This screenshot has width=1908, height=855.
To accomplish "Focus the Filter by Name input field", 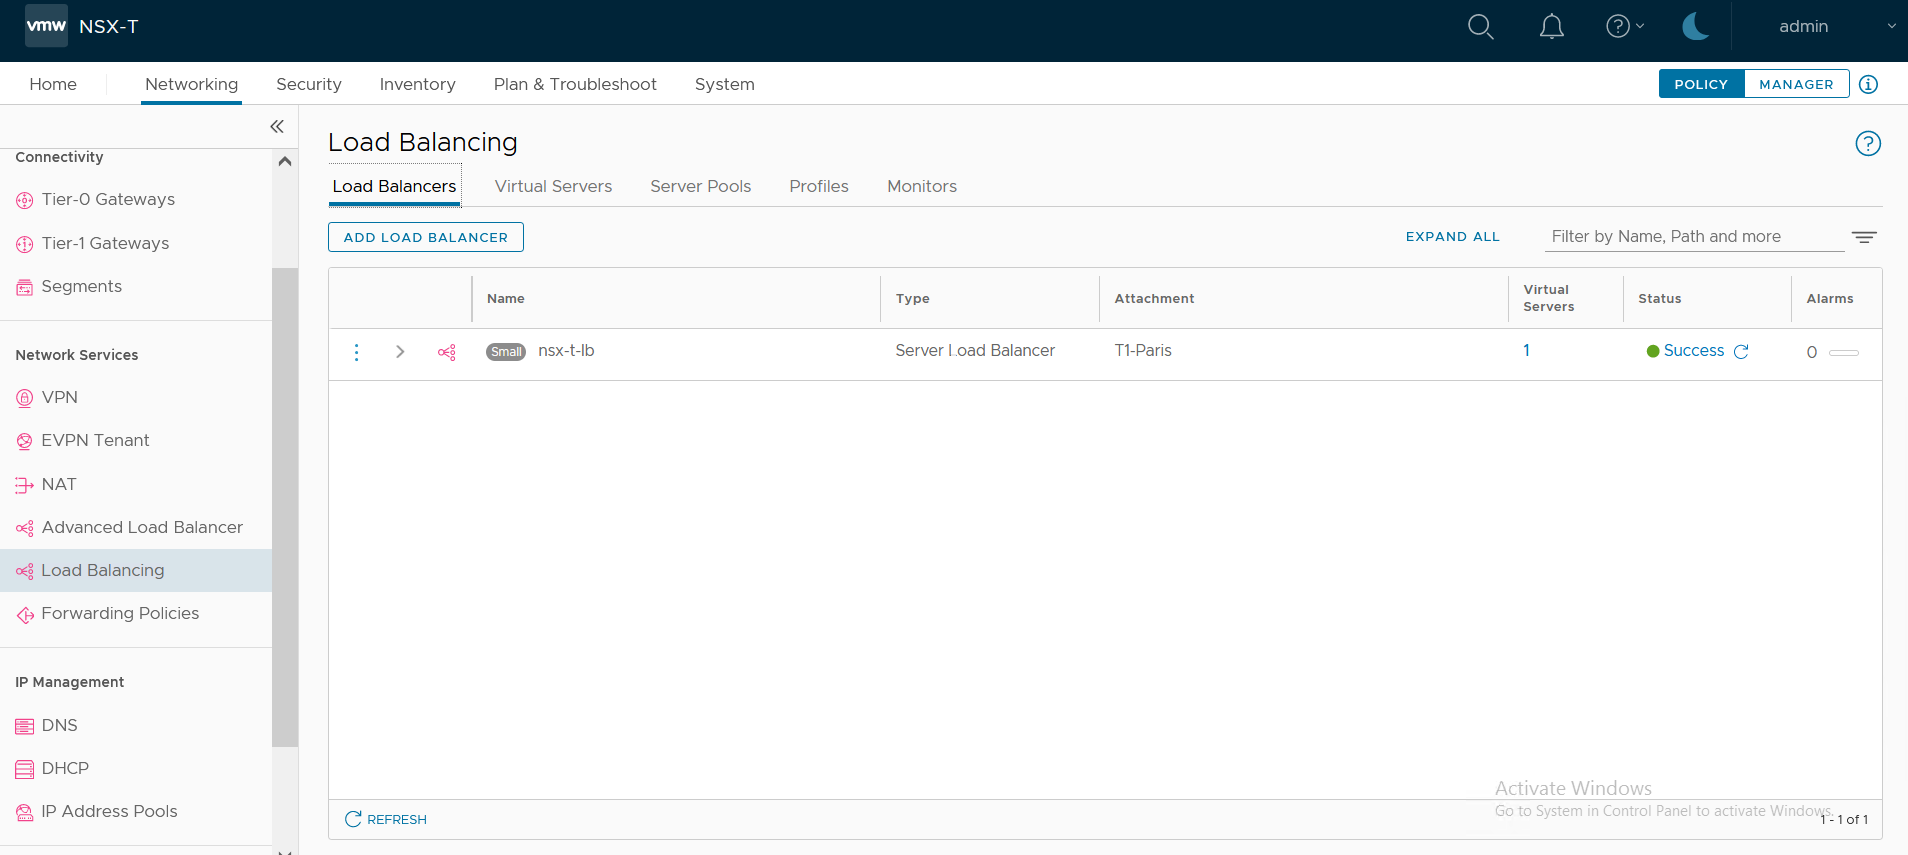I will point(1693,237).
